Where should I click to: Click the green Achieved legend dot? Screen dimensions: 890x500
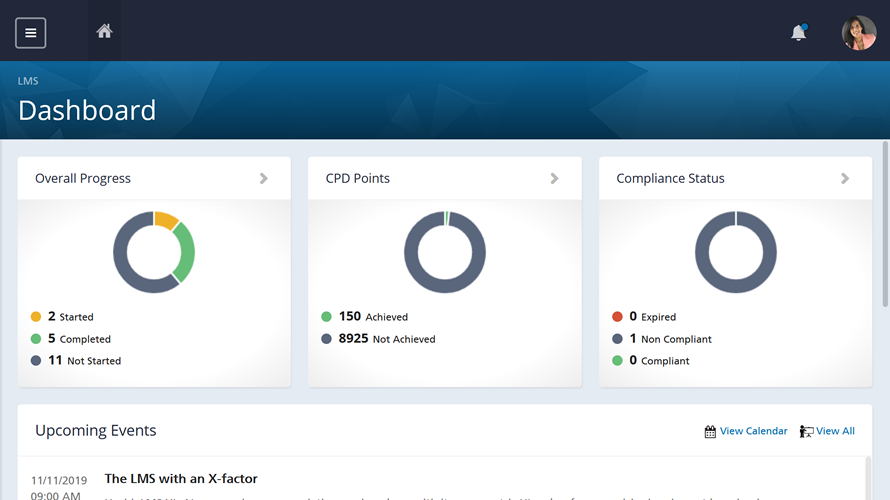click(x=326, y=317)
